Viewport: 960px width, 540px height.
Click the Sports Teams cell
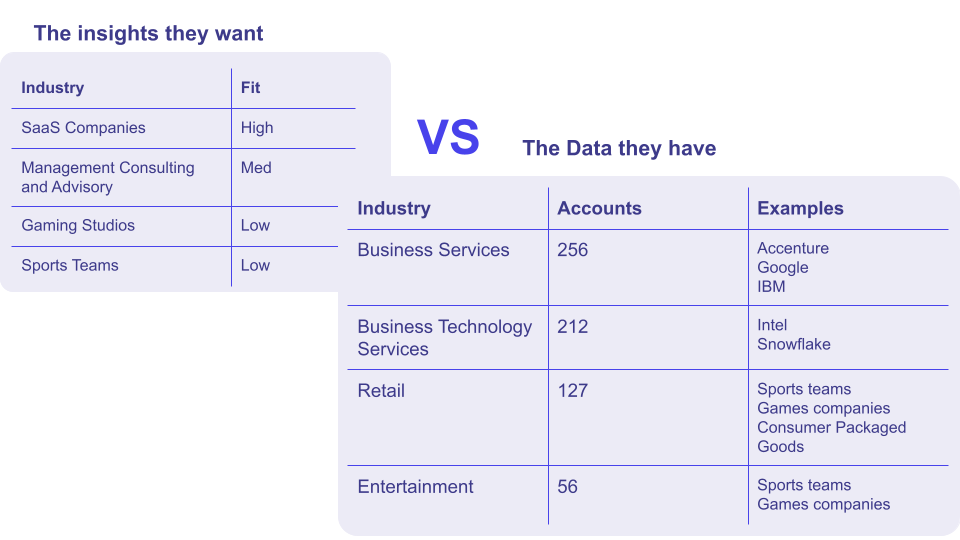(70, 265)
